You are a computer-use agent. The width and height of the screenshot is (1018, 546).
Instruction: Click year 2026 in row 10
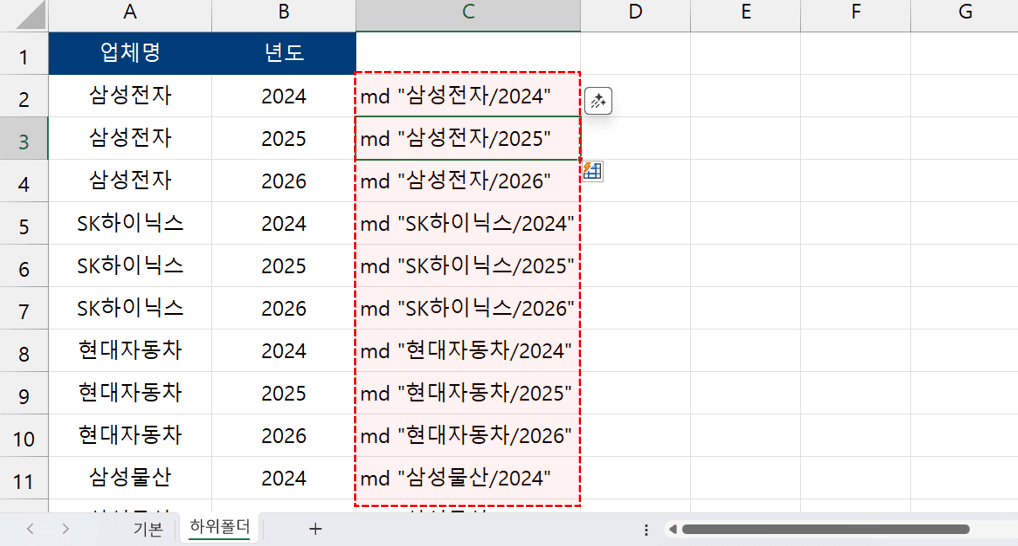point(283,436)
